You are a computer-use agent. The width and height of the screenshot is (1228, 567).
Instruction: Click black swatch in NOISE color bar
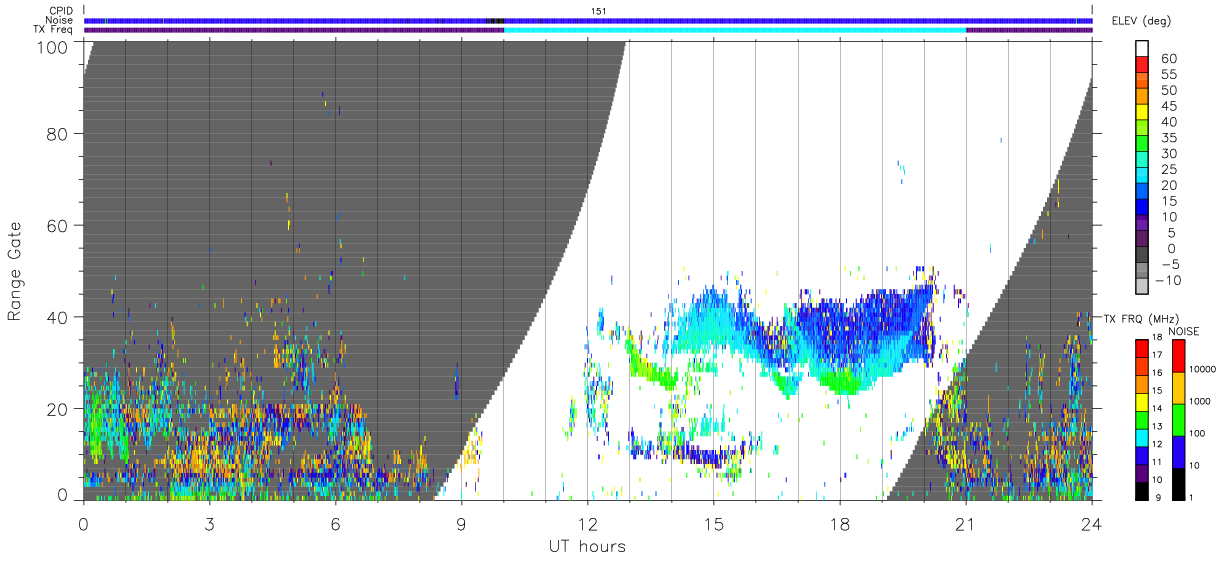pyautogui.click(x=1179, y=483)
